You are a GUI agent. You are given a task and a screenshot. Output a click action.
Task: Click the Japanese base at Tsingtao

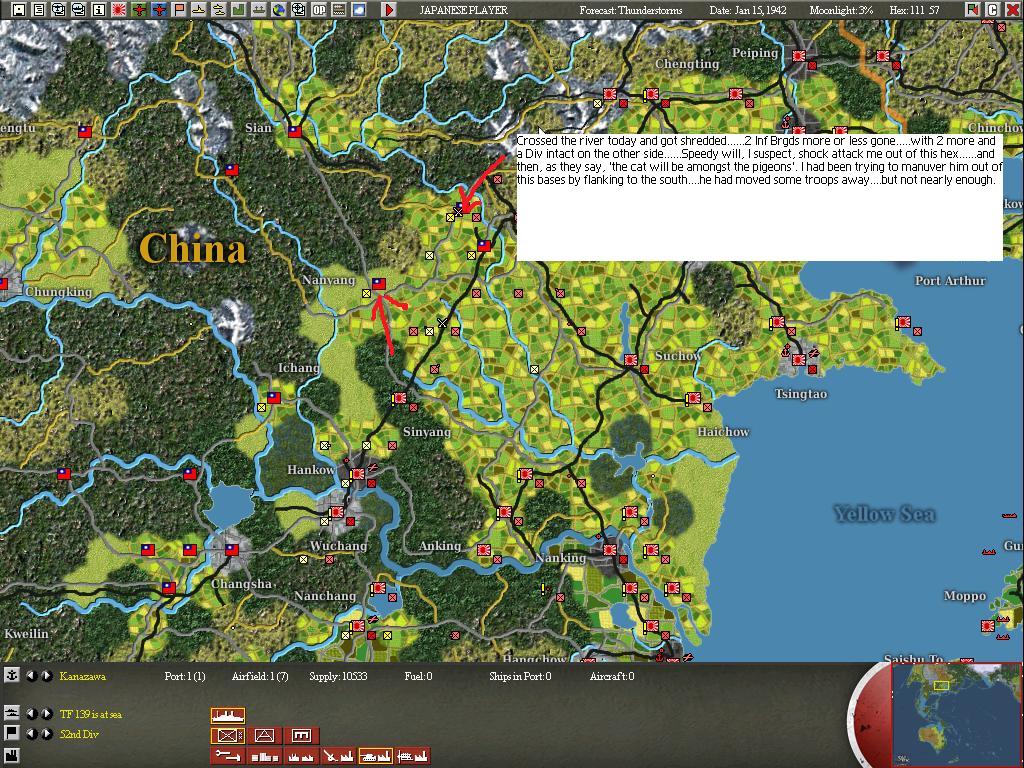pyautogui.click(x=798, y=359)
